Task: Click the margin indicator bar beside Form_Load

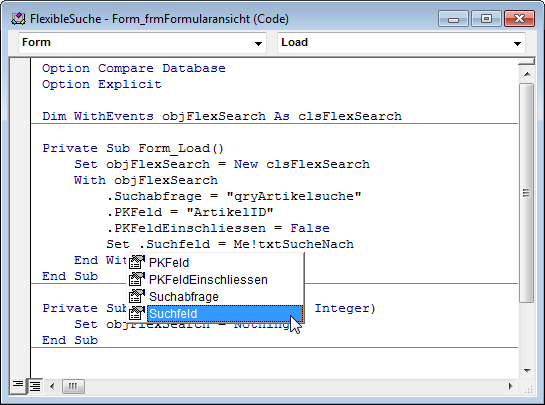Action: (x=20, y=148)
